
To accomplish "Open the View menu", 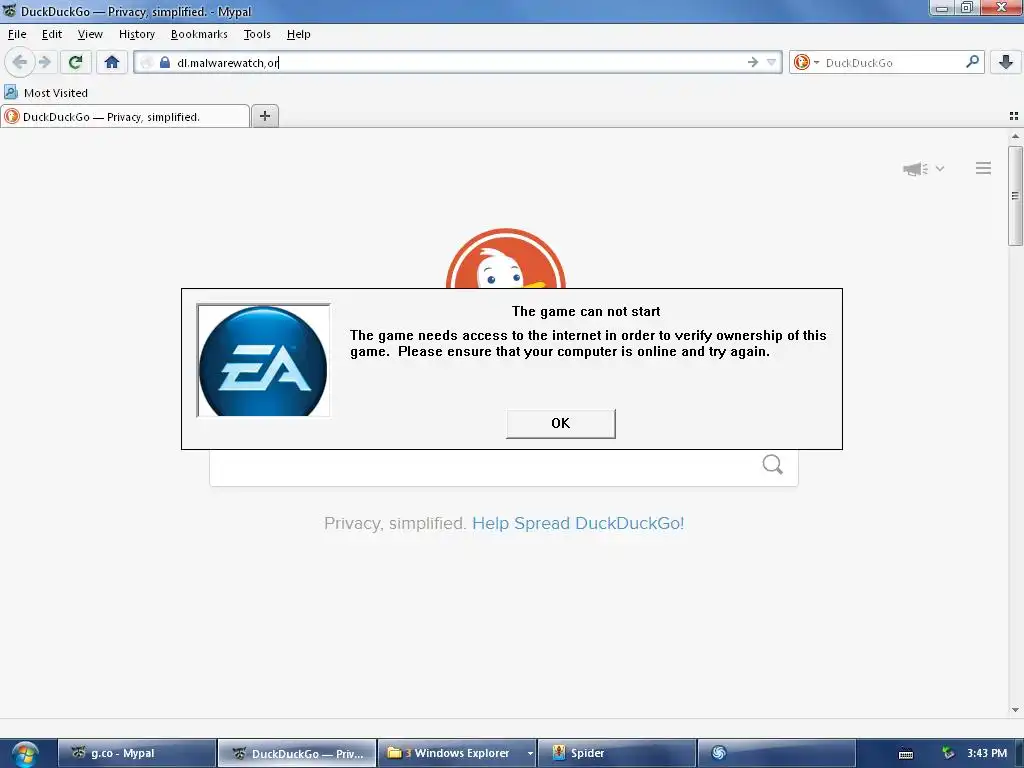I will click(90, 34).
